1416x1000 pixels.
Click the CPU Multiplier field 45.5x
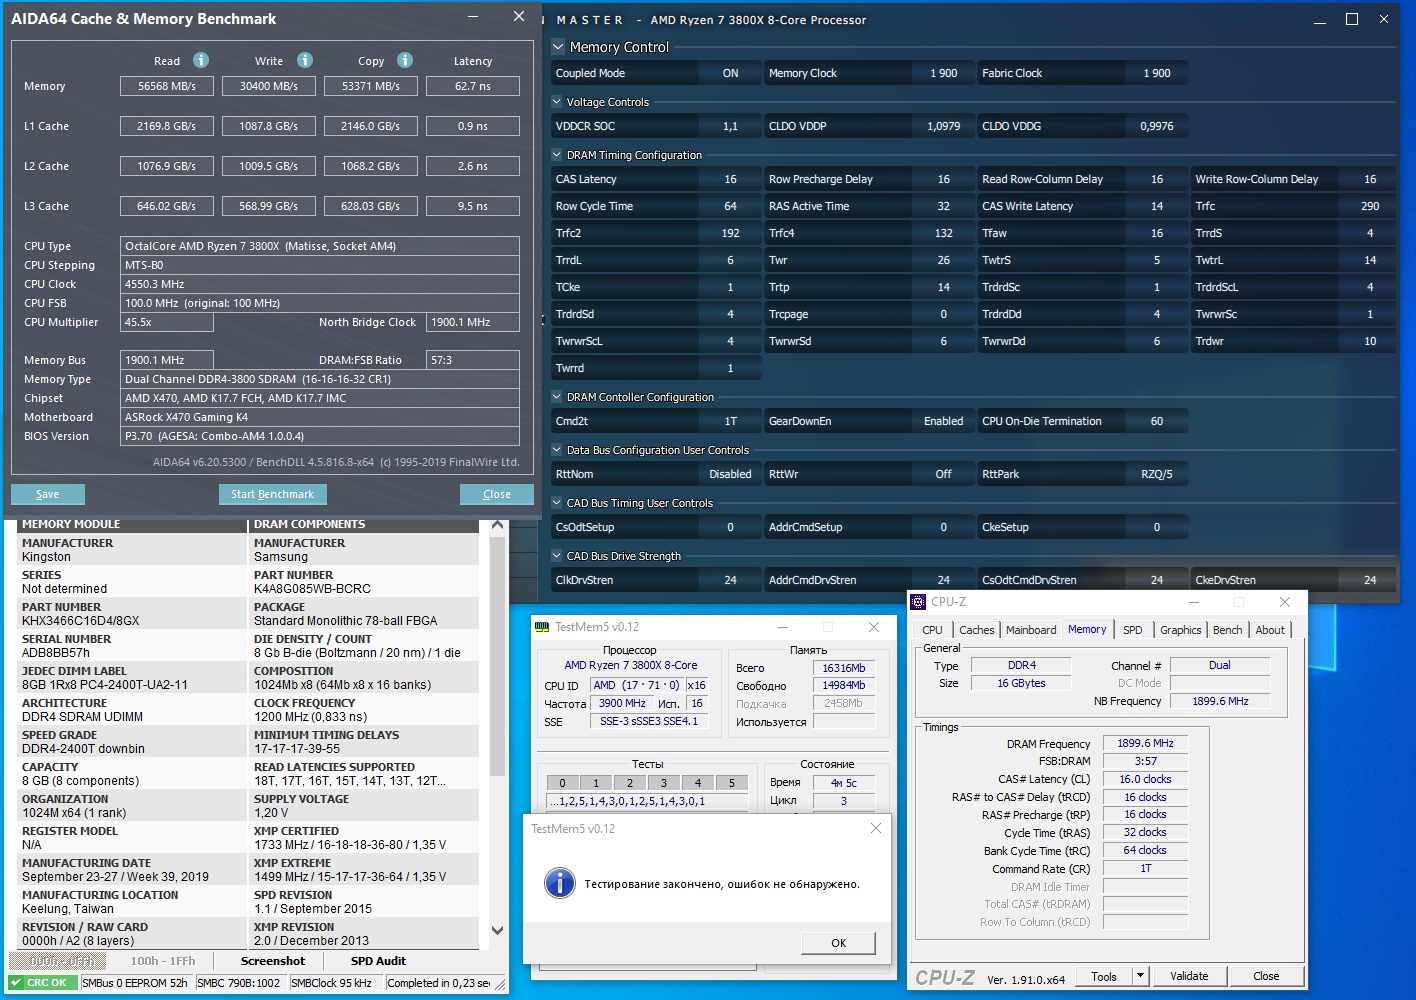coord(167,322)
